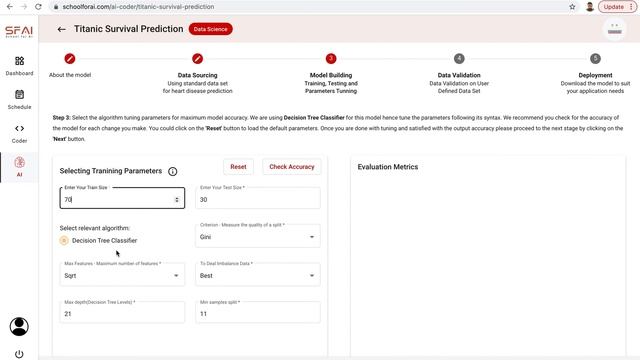Click the chatbot icon at top right
This screenshot has width=640, height=360.
click(x=615, y=30)
